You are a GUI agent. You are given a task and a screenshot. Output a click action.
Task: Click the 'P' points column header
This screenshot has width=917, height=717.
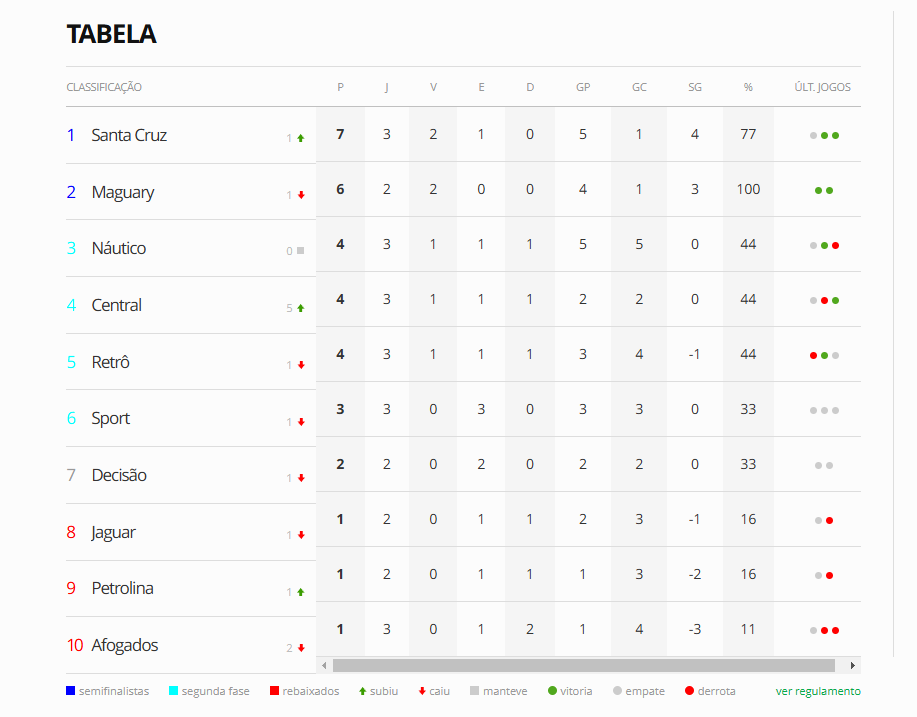340,87
